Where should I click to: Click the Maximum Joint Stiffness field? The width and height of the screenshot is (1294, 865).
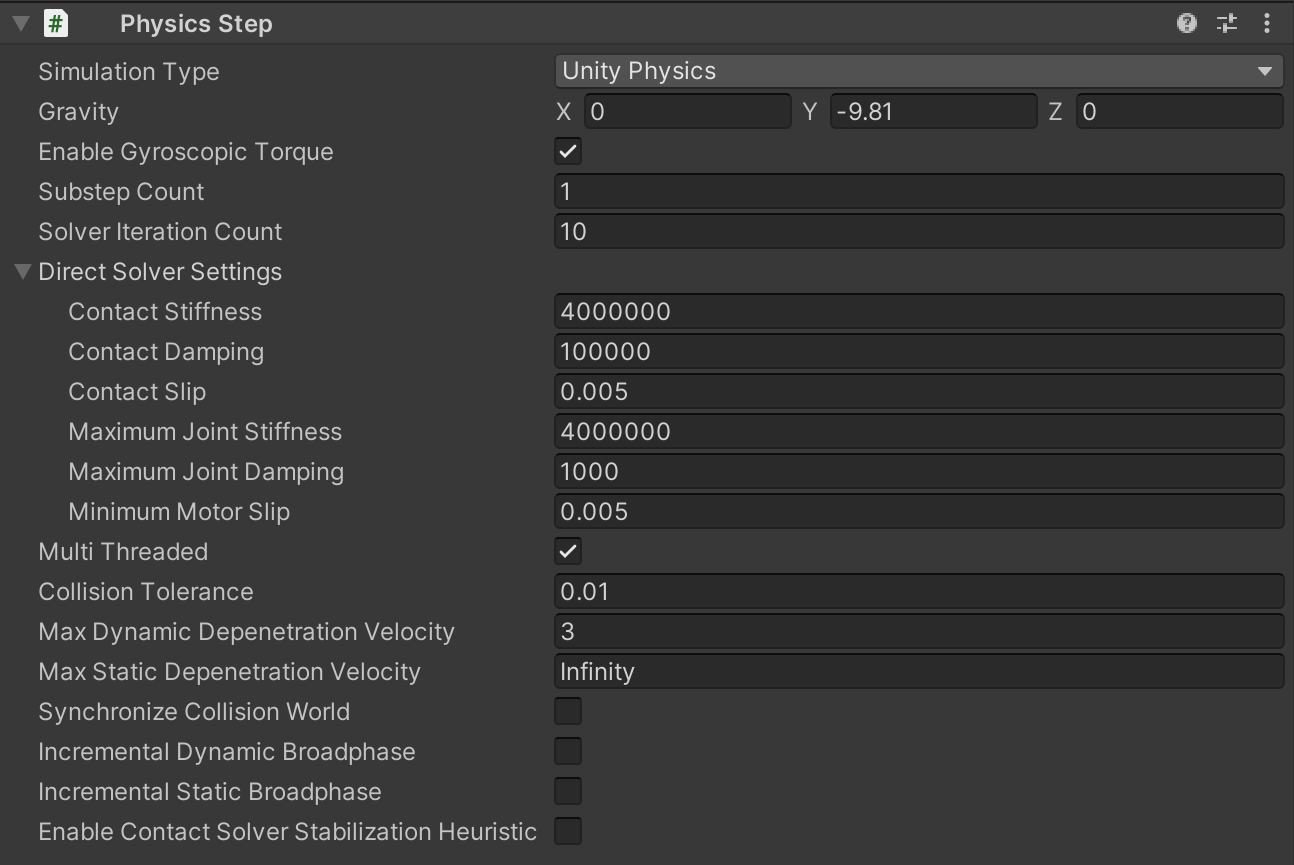pos(919,431)
